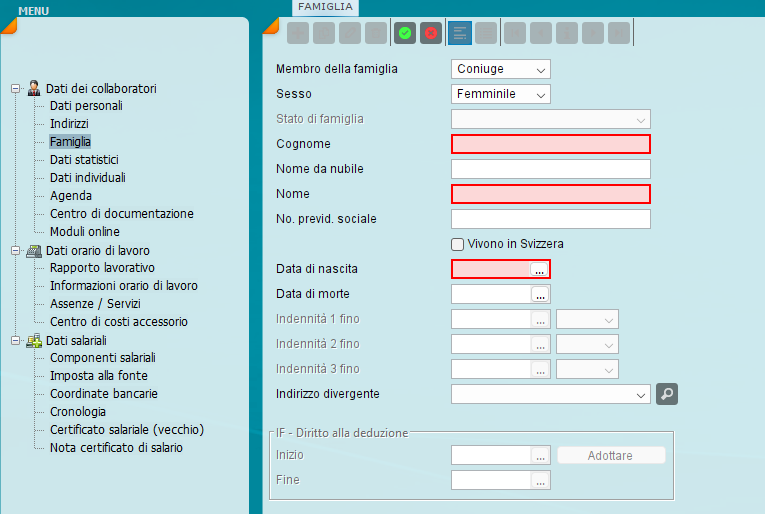The height and width of the screenshot is (514, 765).
Task: Open the Indennità 2 fino date picker
Action: (x=539, y=344)
